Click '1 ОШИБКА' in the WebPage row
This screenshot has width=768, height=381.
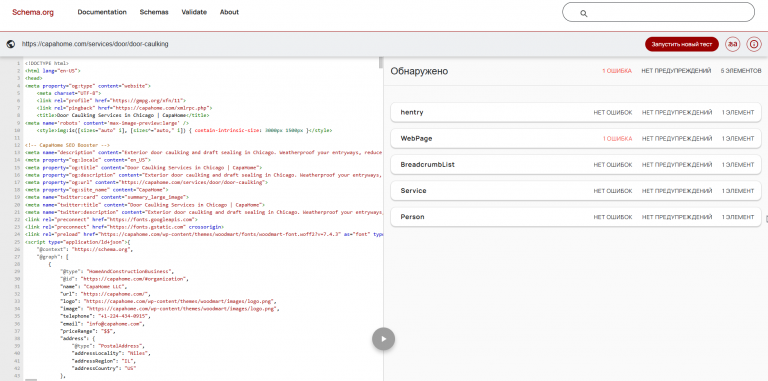pyautogui.click(x=617, y=139)
